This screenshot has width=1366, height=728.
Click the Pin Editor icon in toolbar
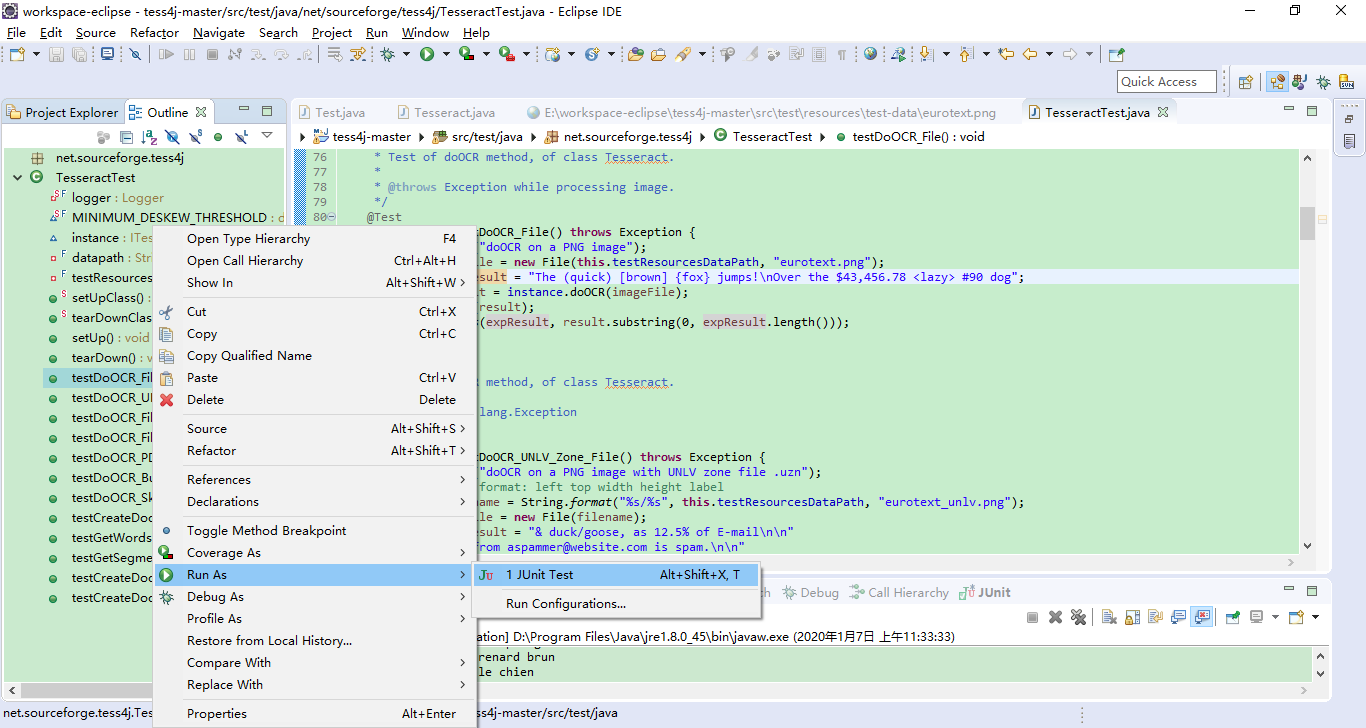tap(1116, 54)
